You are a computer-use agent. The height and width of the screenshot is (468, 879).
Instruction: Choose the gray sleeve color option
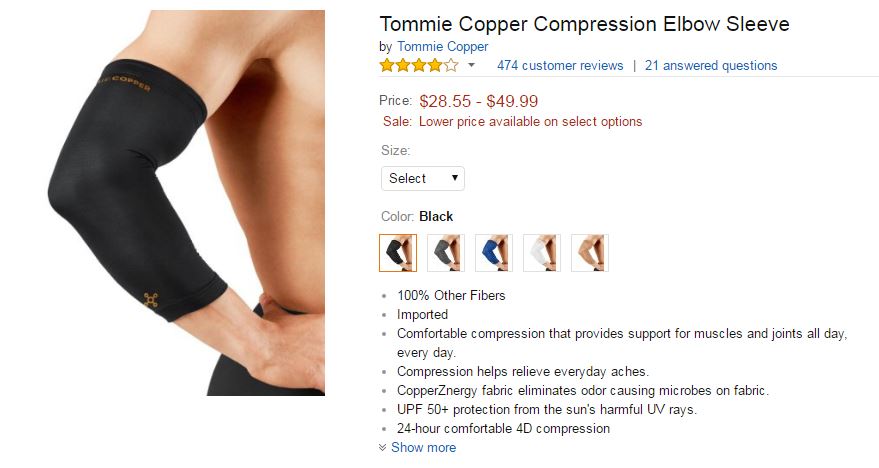[x=446, y=253]
